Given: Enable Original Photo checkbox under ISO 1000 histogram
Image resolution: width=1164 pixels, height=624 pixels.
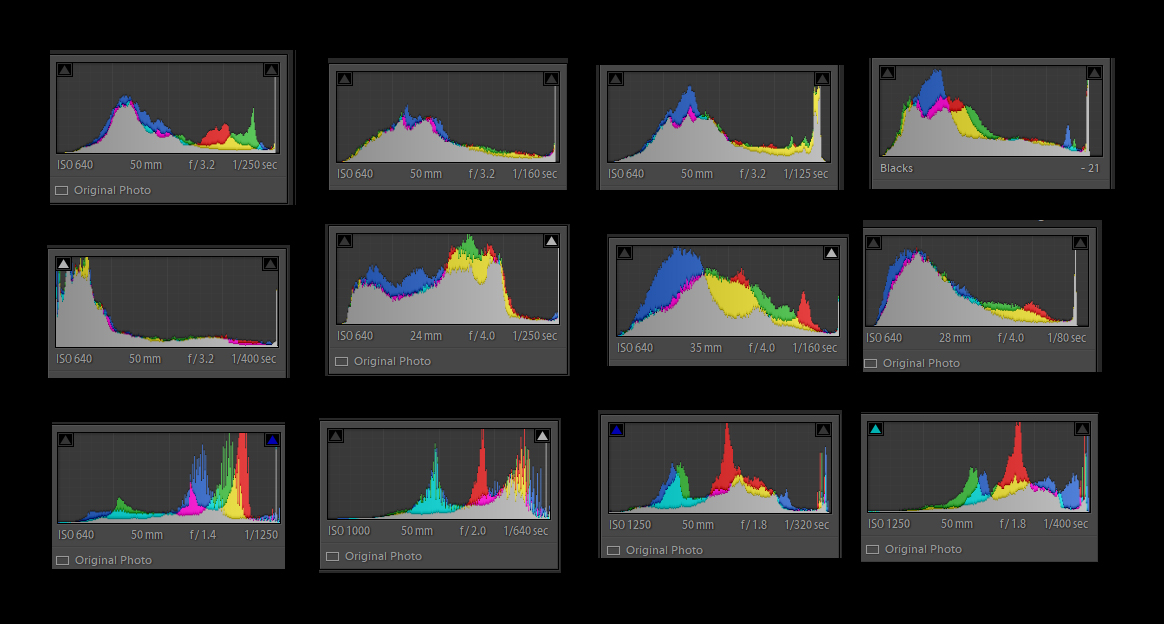Looking at the screenshot, I should 333,557.
